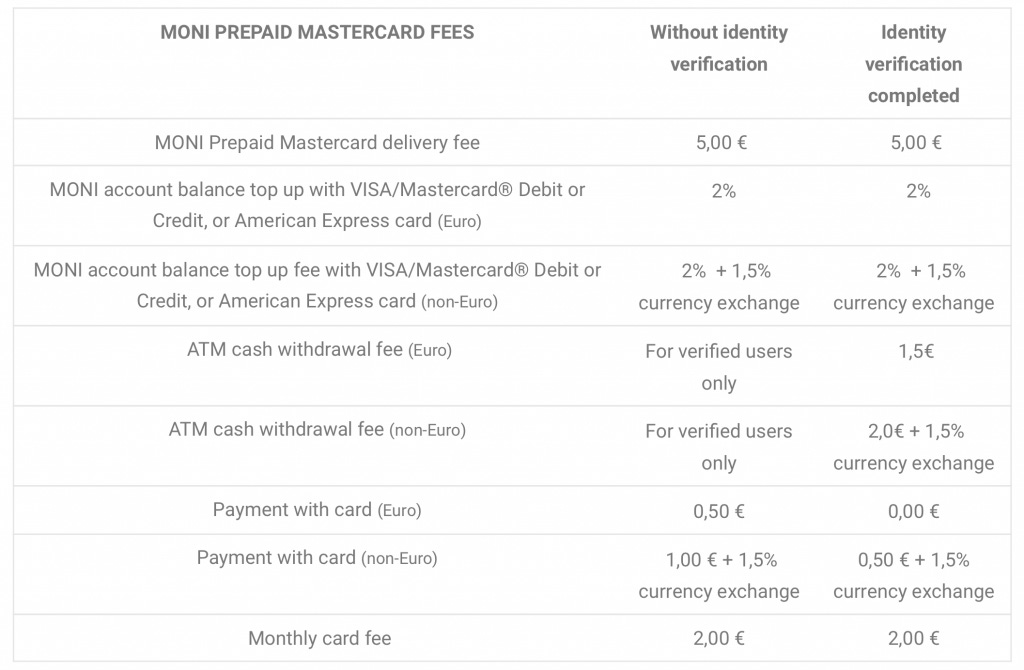Click the MONI PREPAID MASTERCARD FEES header

coord(317,32)
